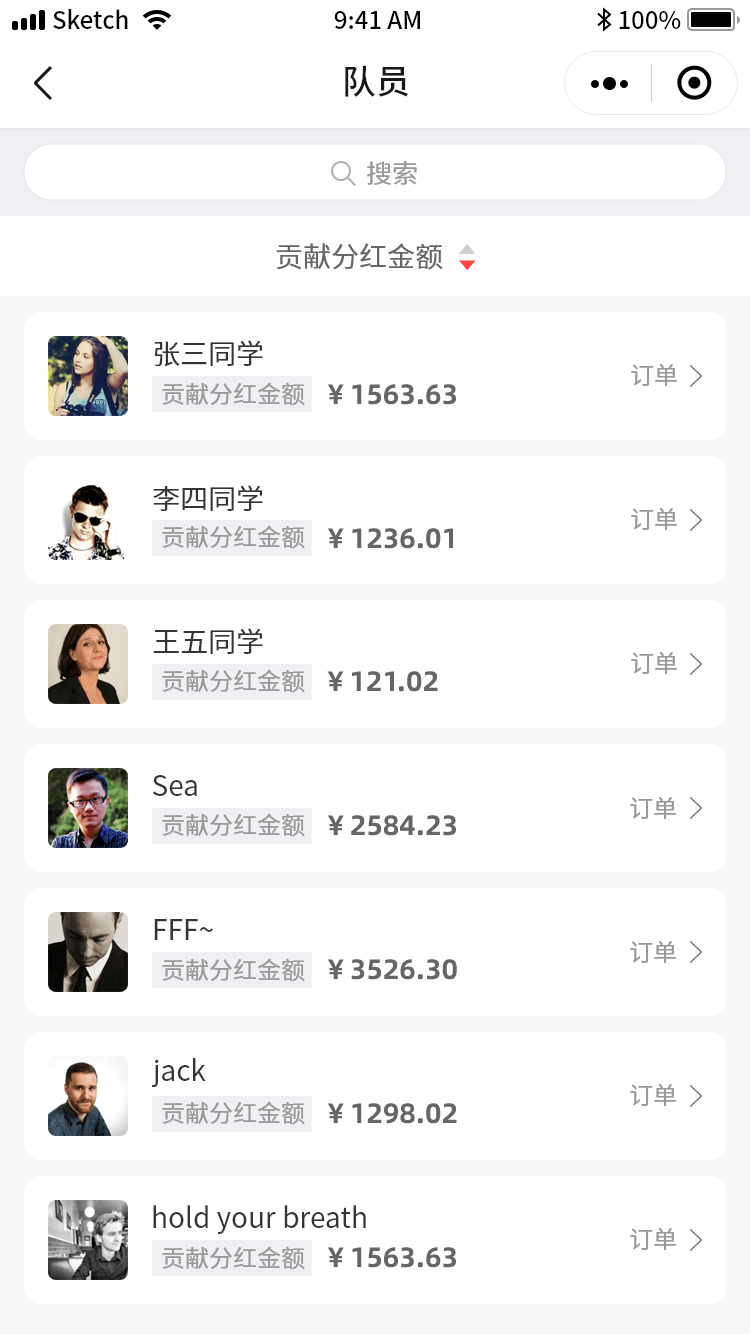Select the 贡献分红金额 sort header label
Viewport: 750px width, 1334px height.
point(360,257)
